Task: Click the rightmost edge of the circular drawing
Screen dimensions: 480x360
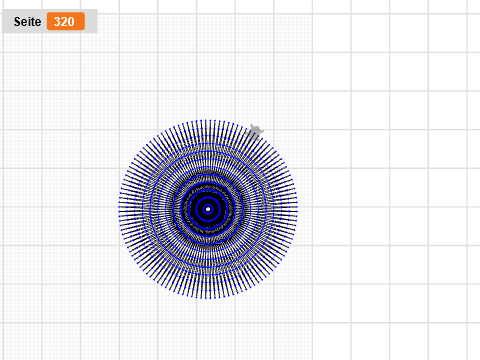Action: click(x=297, y=207)
